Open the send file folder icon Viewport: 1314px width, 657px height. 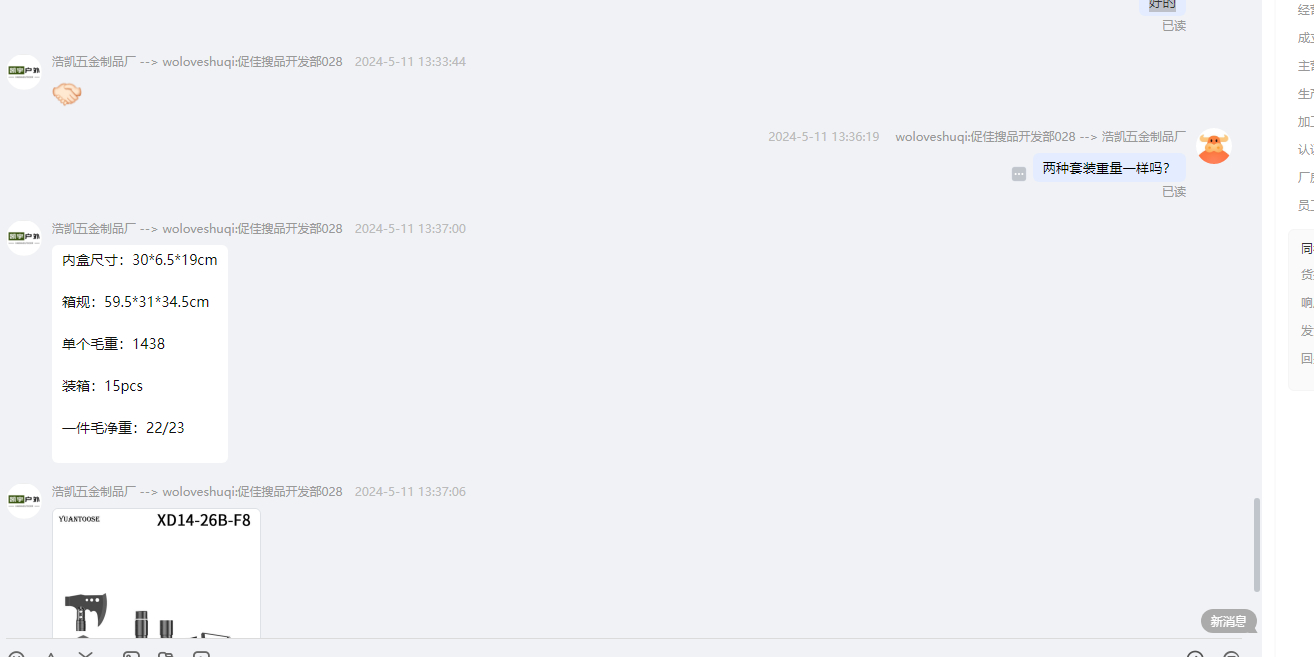click(166, 655)
